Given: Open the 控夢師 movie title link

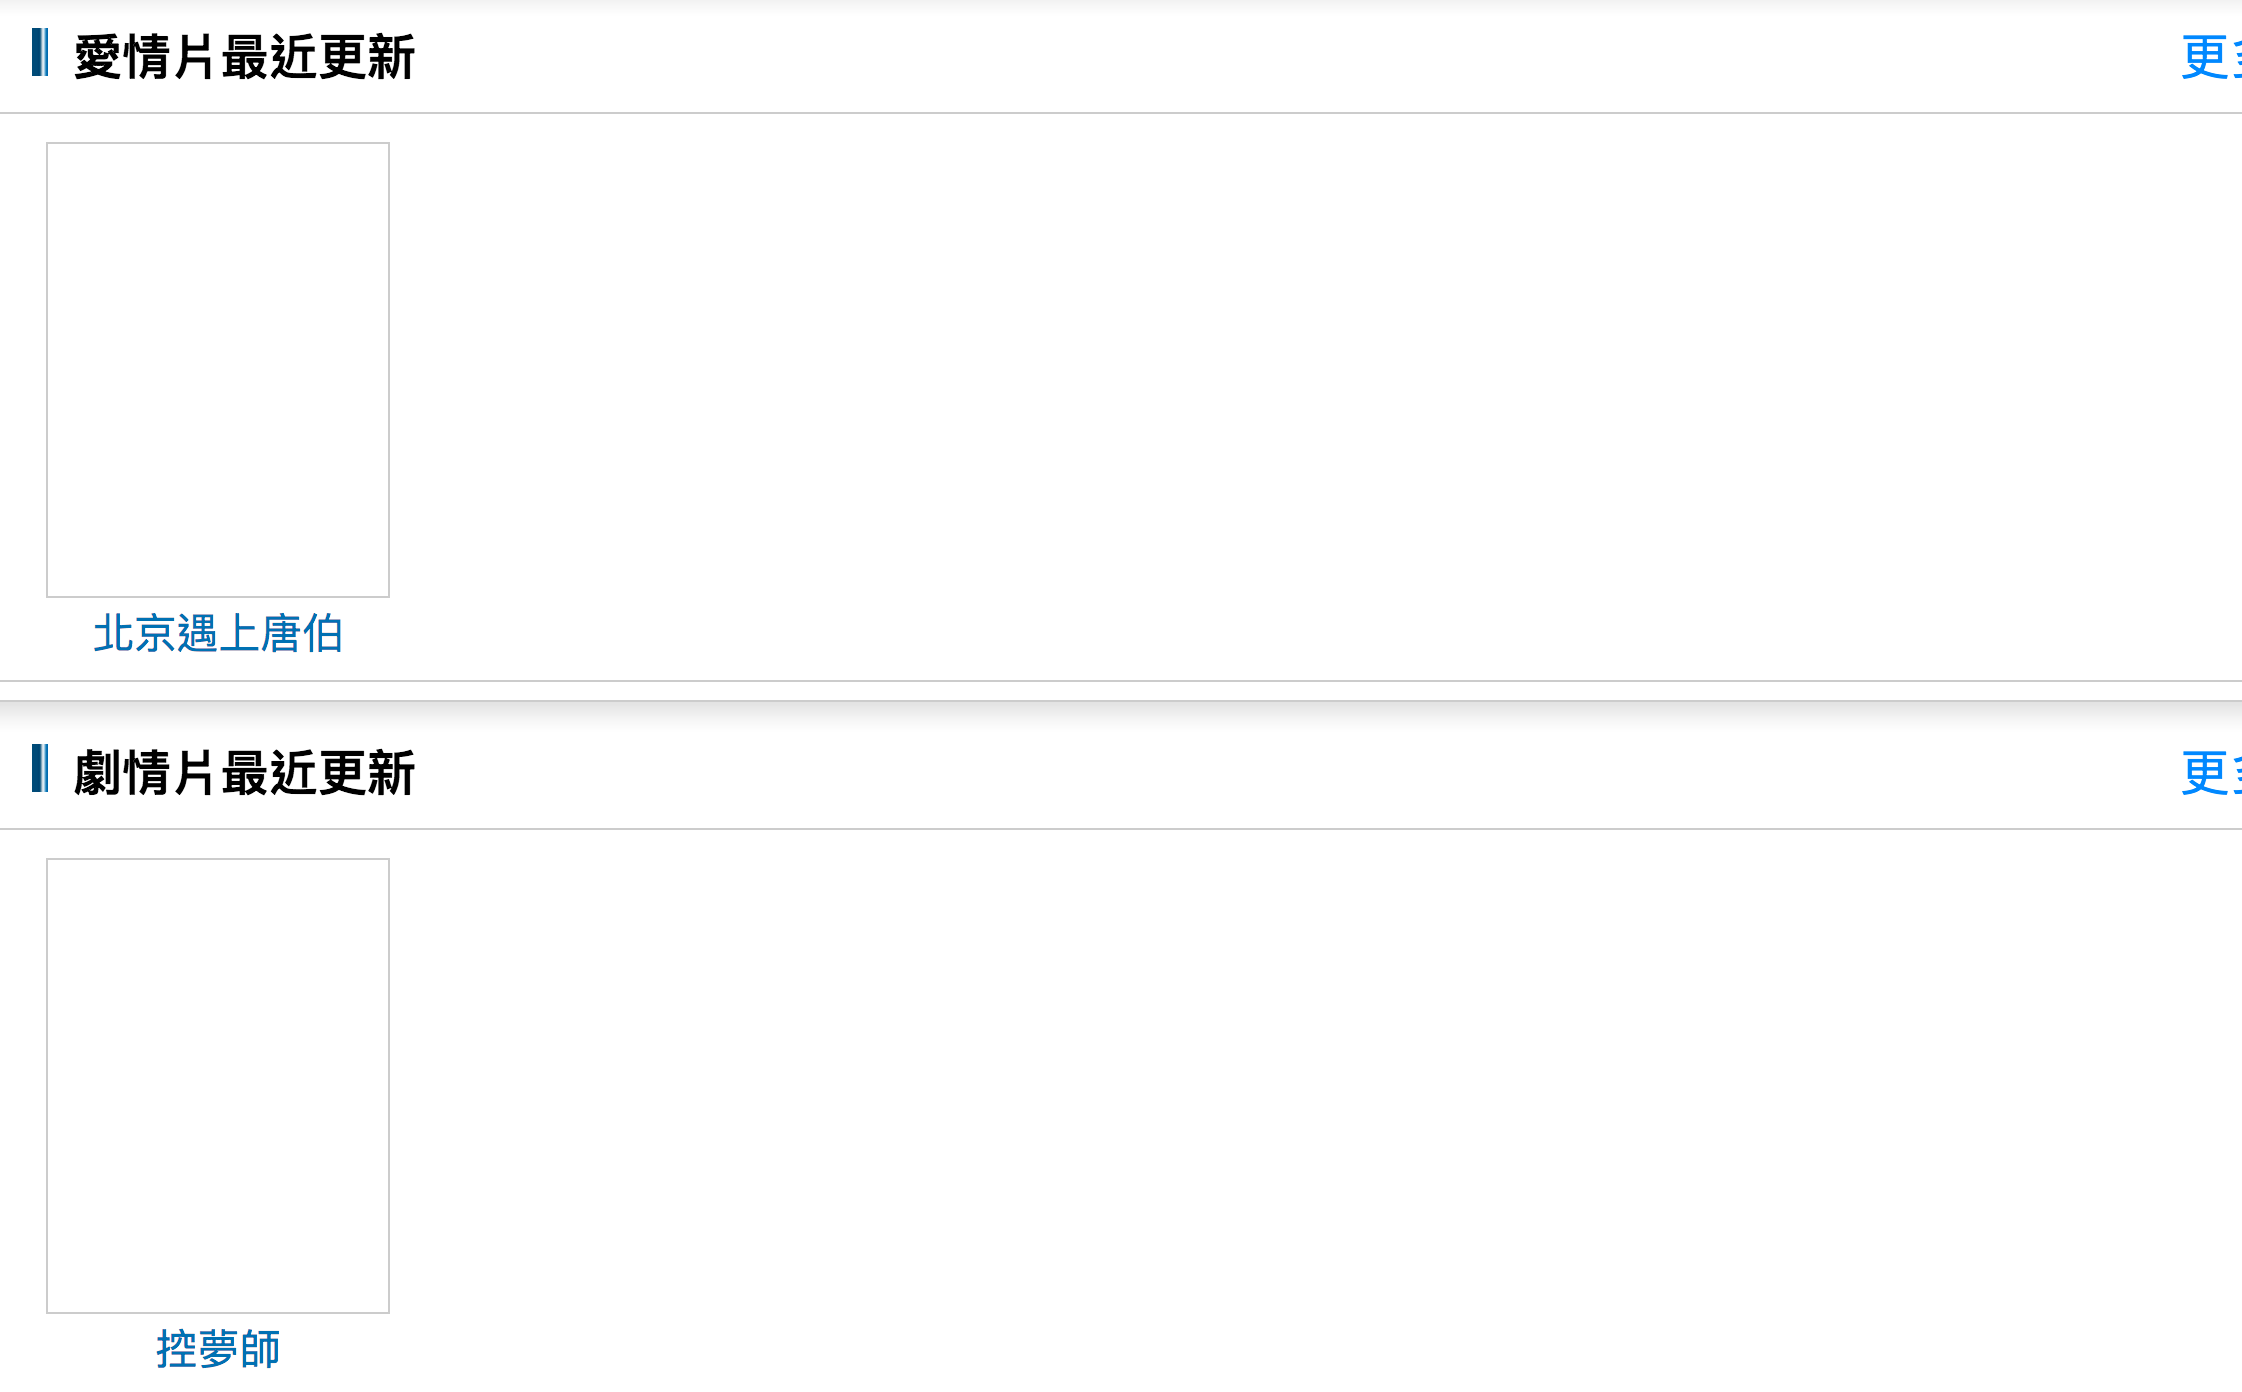Looking at the screenshot, I should click(218, 1349).
